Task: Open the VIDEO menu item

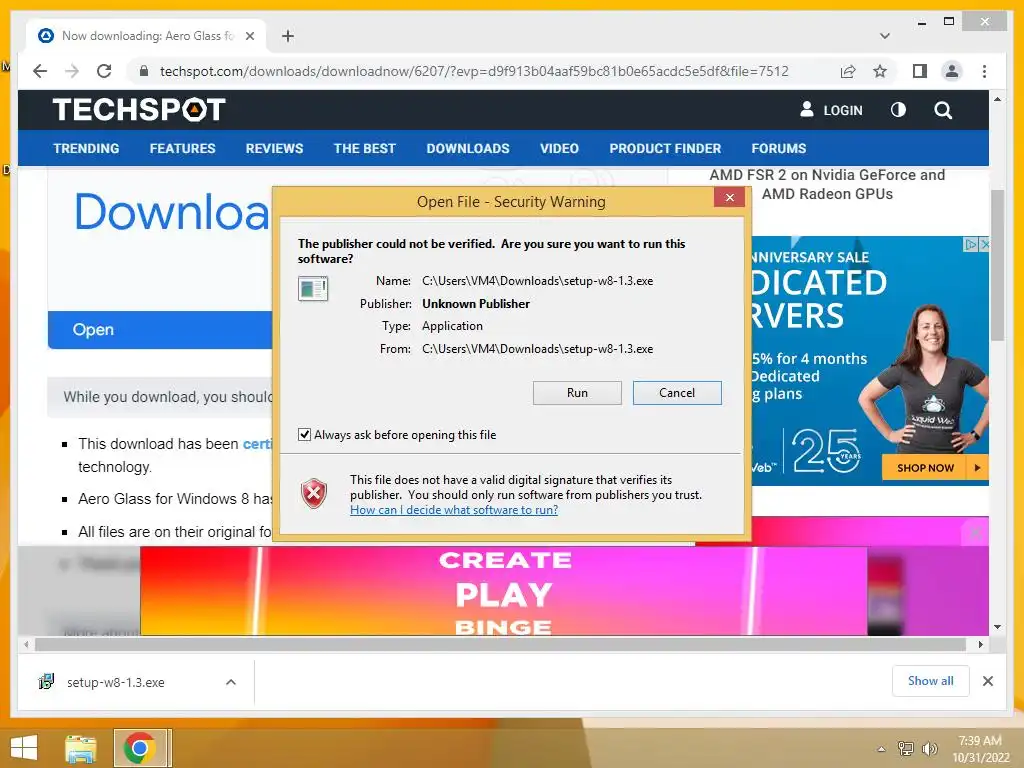Action: click(559, 148)
